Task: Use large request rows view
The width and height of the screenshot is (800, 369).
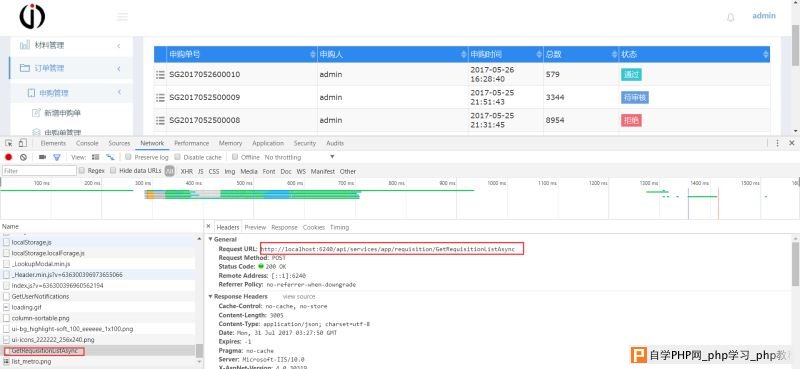Action: pyautogui.click(x=95, y=157)
